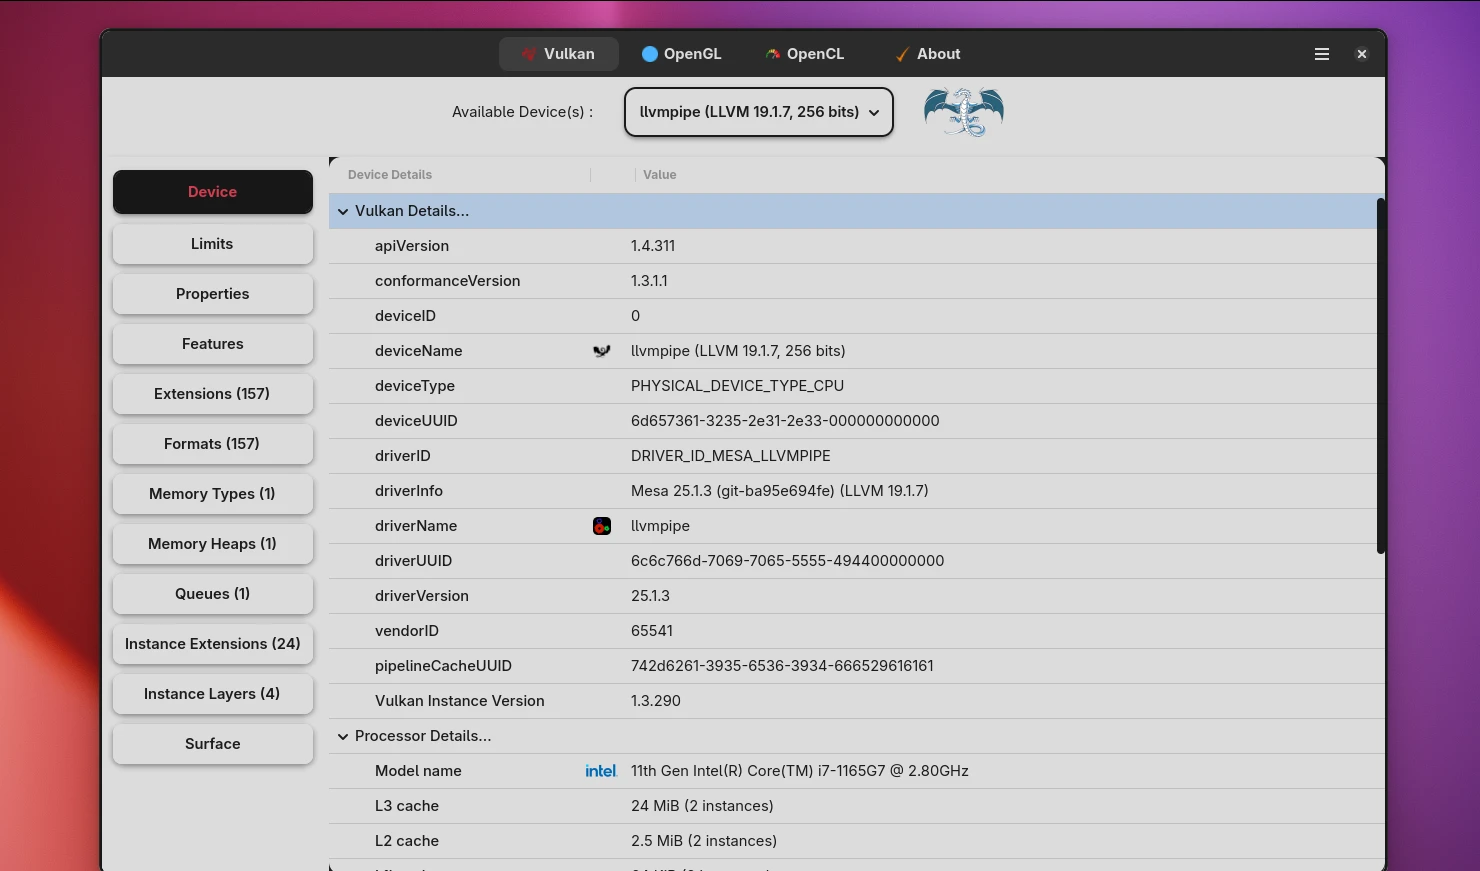The image size is (1480, 871).
Task: Click the blue OpenGL sphere icon
Action: click(651, 53)
